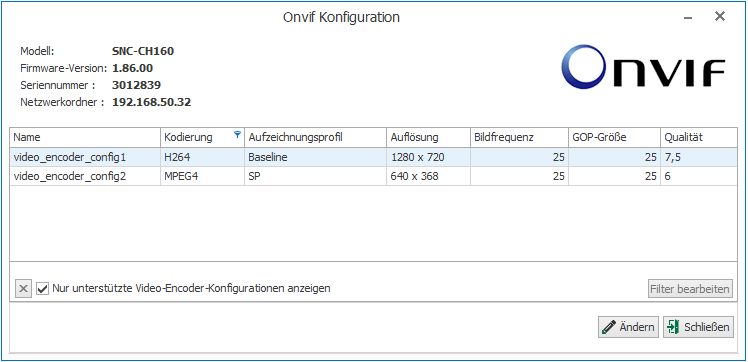Uncheck Nur unterstützte Video-Encoder-Konfigurationen anzeigen
The image size is (748, 362).
pos(43,289)
